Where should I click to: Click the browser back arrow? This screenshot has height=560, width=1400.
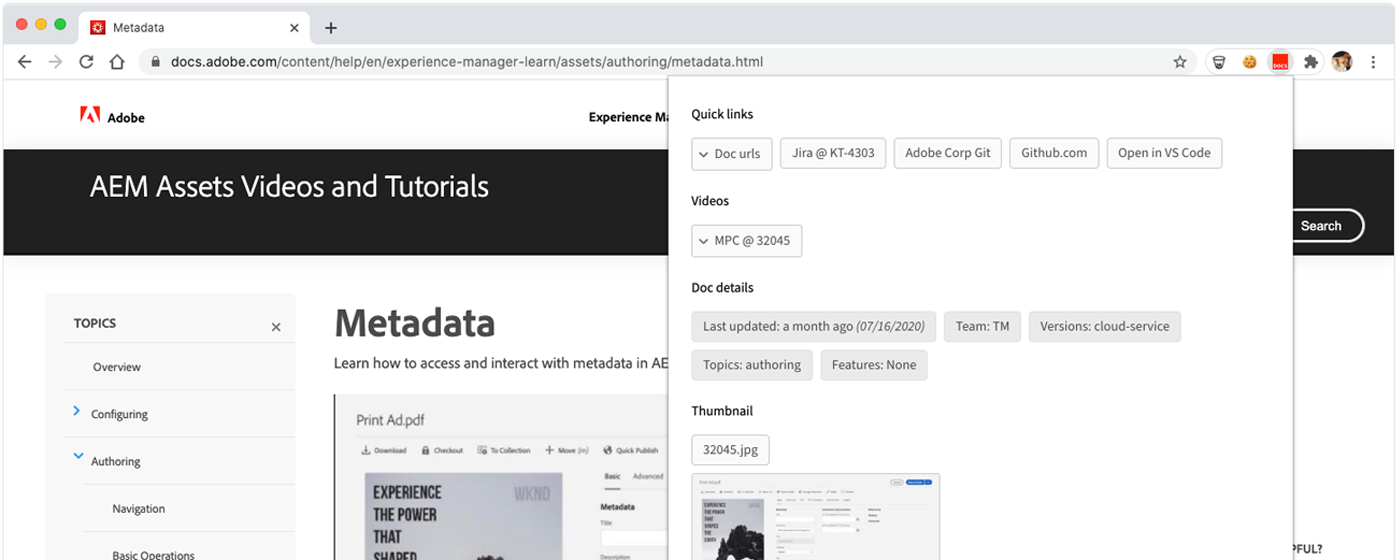click(25, 62)
